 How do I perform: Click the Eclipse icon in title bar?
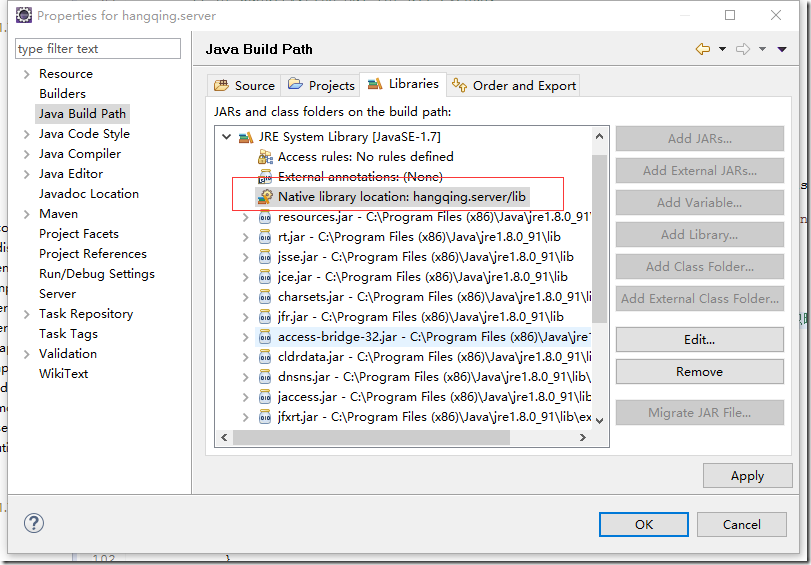pyautogui.click(x=24, y=15)
